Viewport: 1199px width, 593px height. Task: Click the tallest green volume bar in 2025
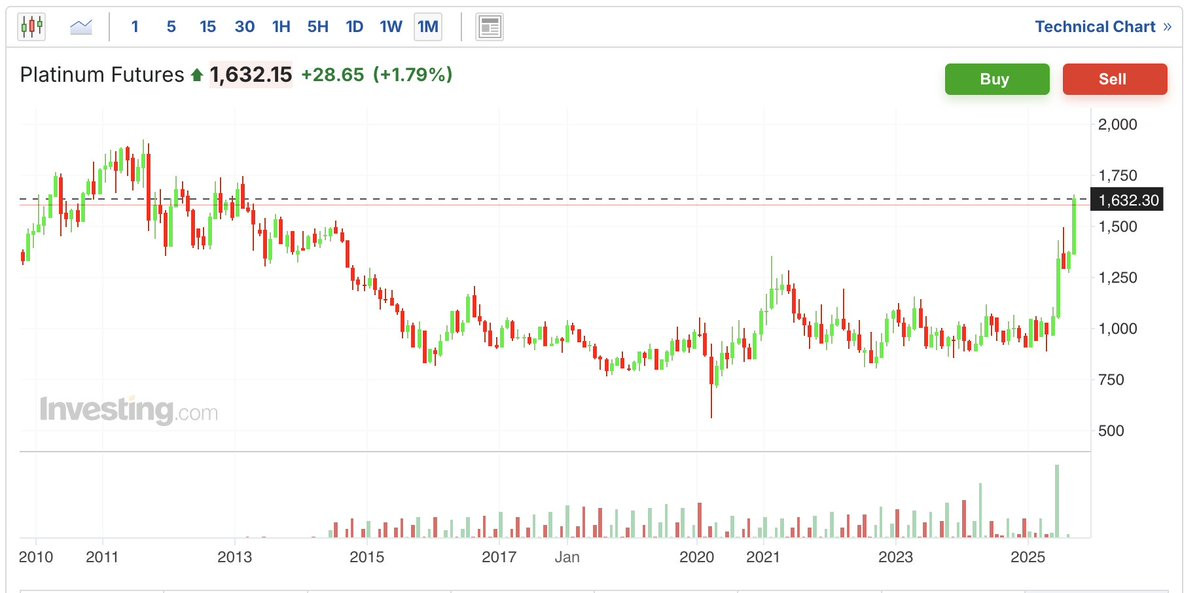click(1058, 501)
